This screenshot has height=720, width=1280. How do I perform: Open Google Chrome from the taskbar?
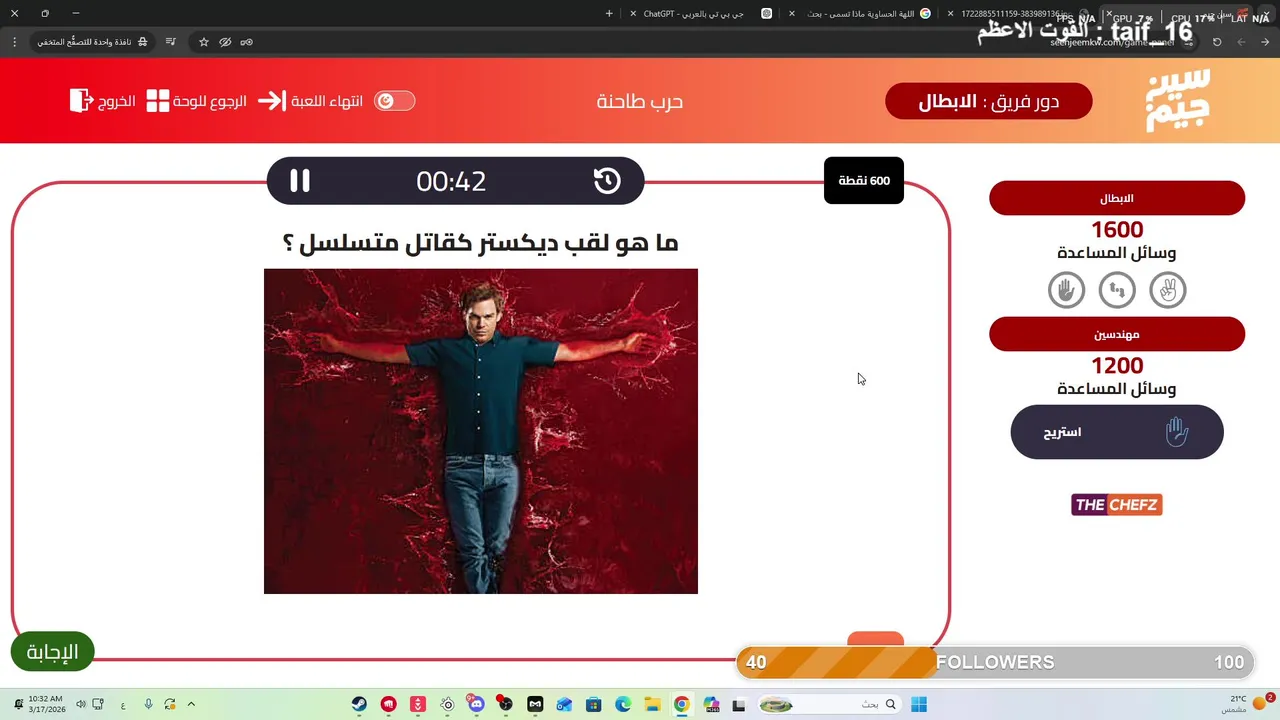tap(681, 705)
